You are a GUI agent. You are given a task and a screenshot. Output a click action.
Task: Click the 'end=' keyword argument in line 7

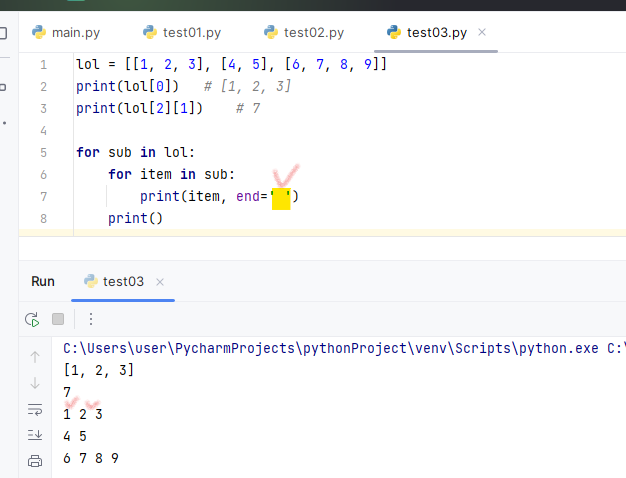coord(252,196)
